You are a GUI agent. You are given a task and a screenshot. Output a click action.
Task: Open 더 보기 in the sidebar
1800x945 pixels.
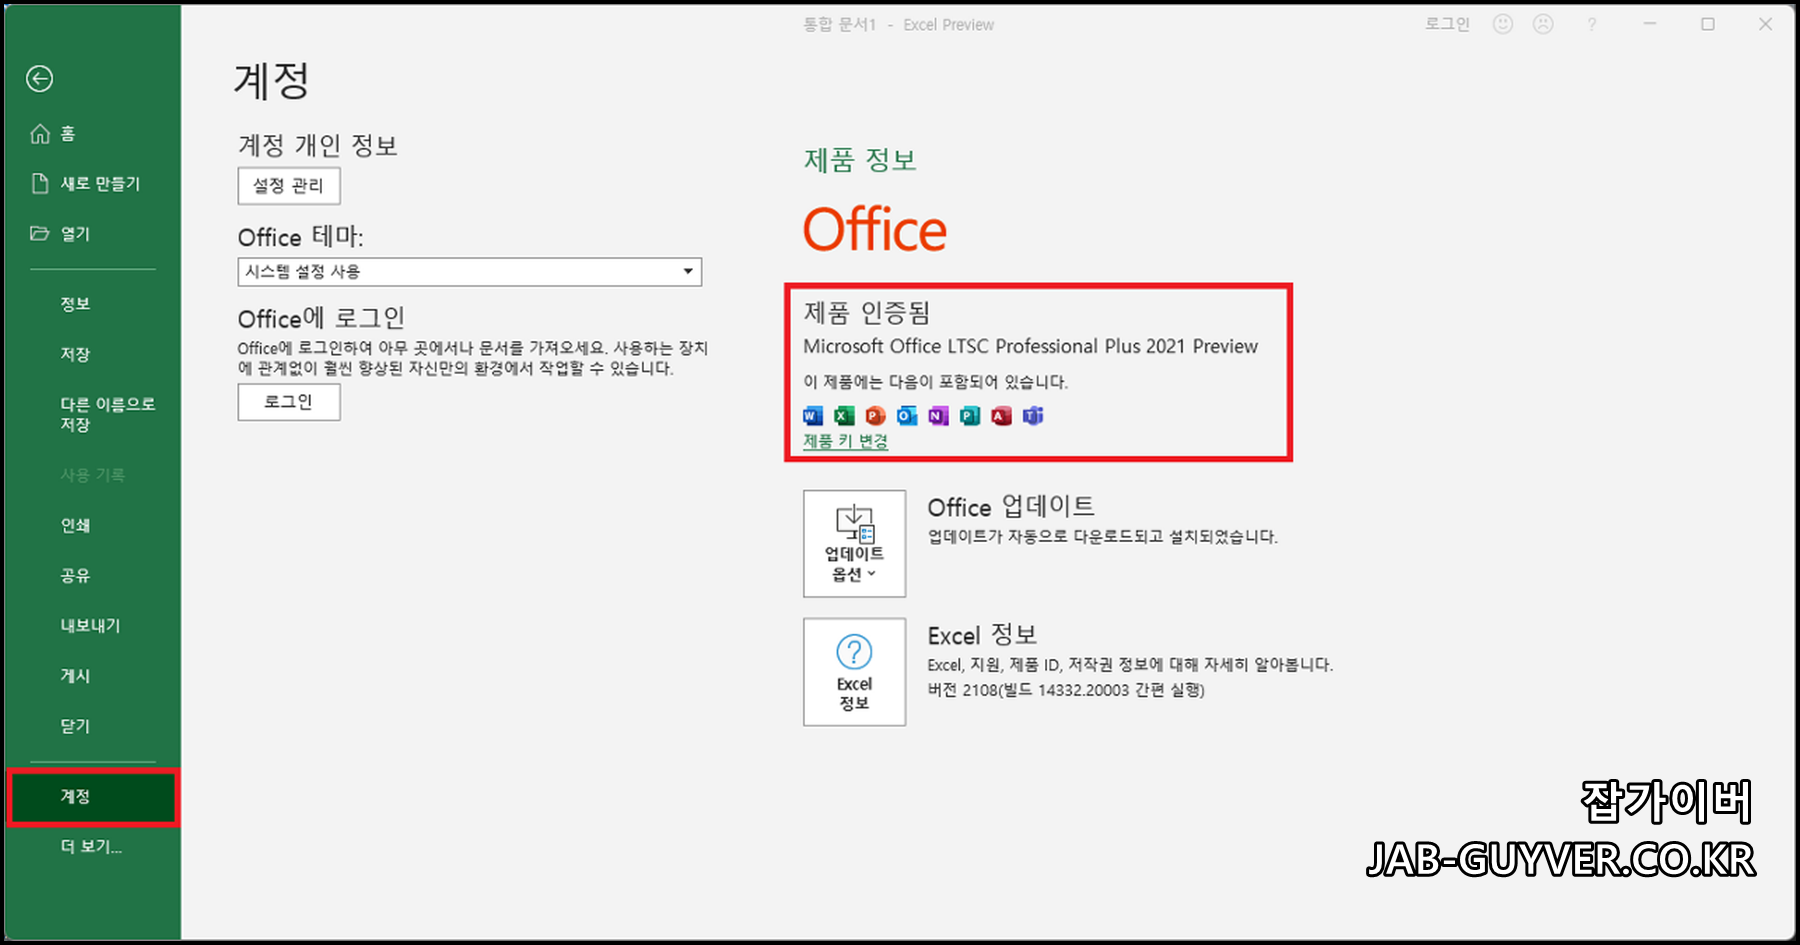click(x=88, y=847)
